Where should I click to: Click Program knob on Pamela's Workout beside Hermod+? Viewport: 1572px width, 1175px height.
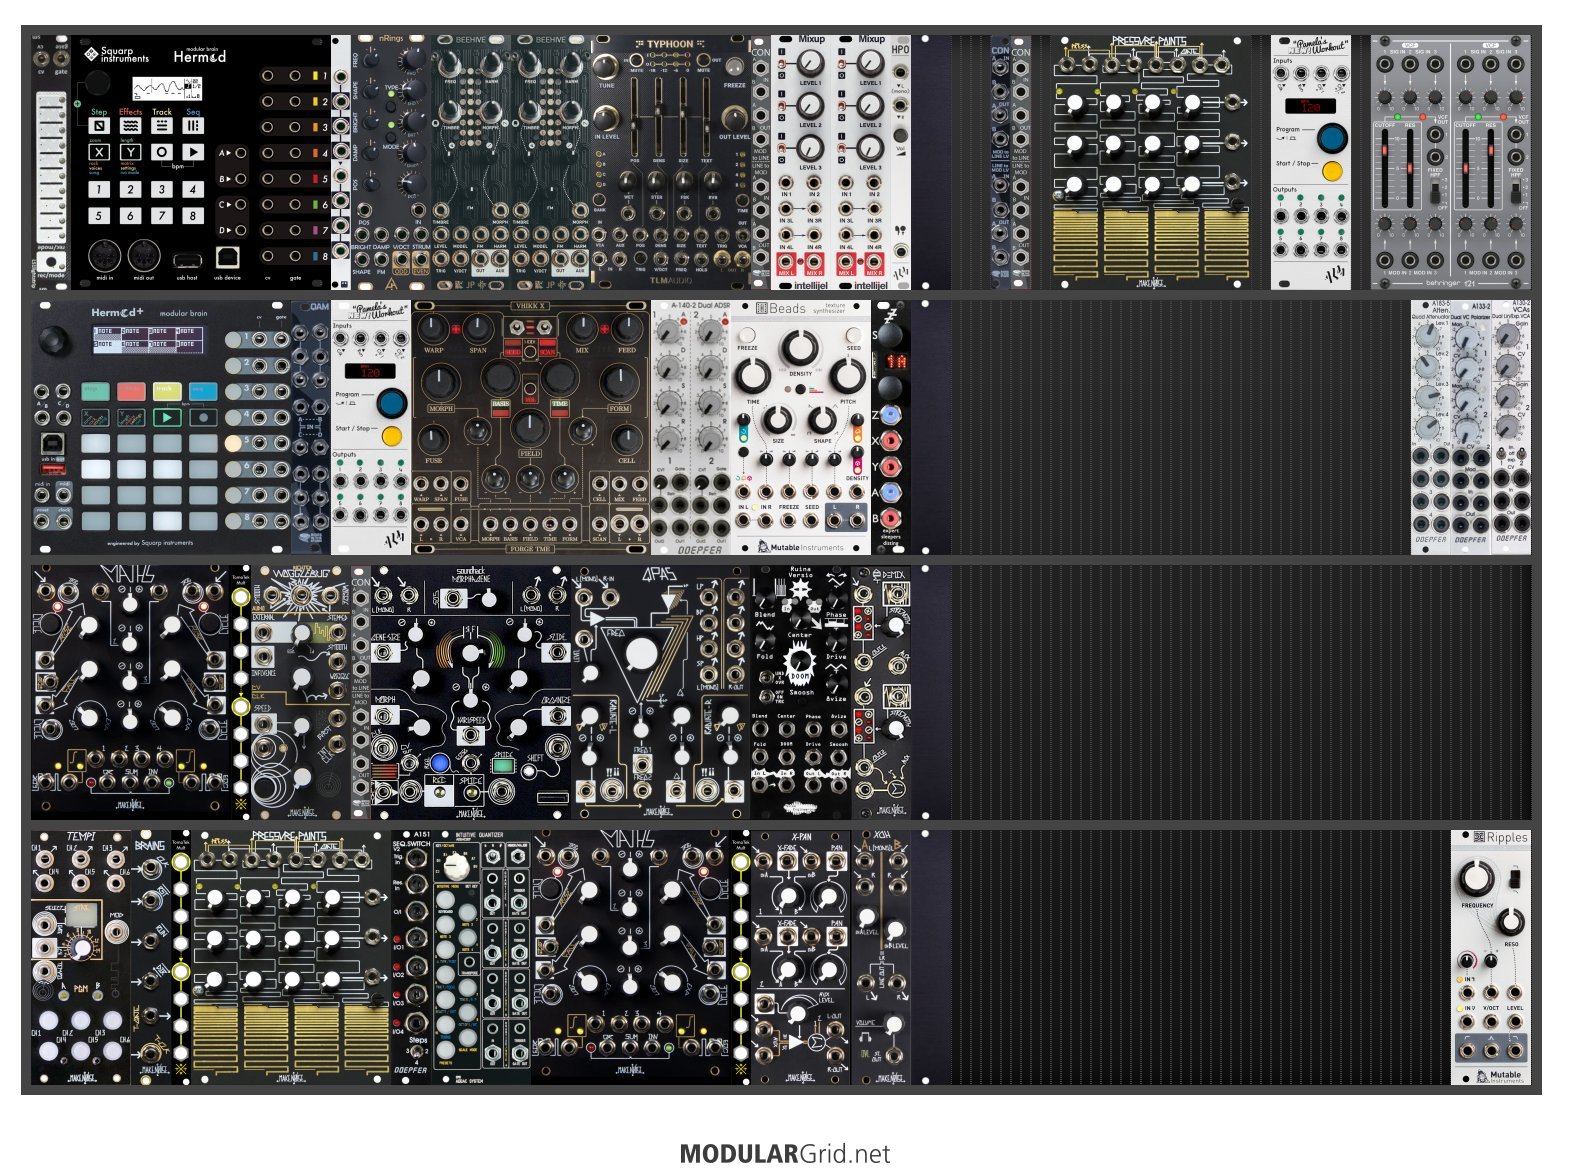391,403
